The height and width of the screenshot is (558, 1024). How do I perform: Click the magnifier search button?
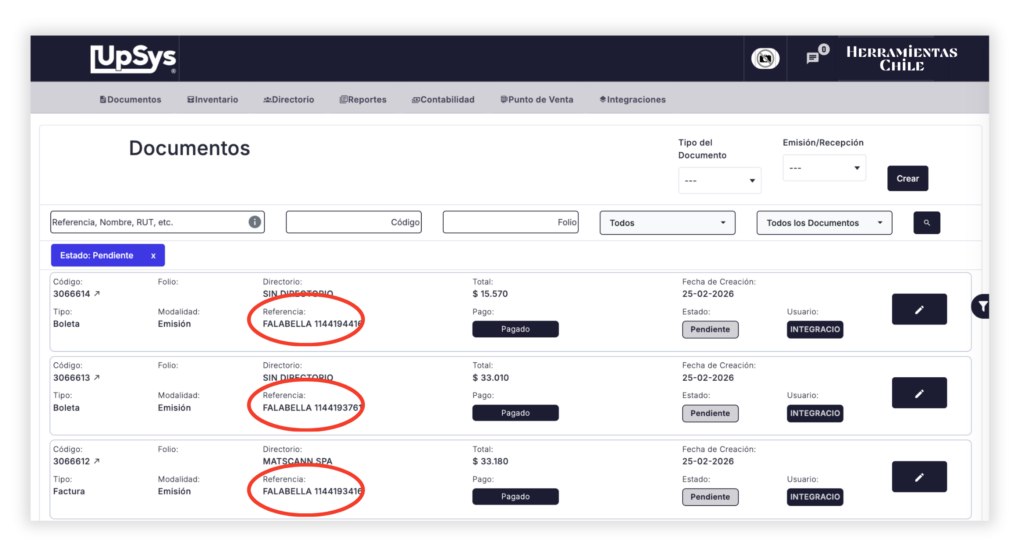[x=926, y=223]
